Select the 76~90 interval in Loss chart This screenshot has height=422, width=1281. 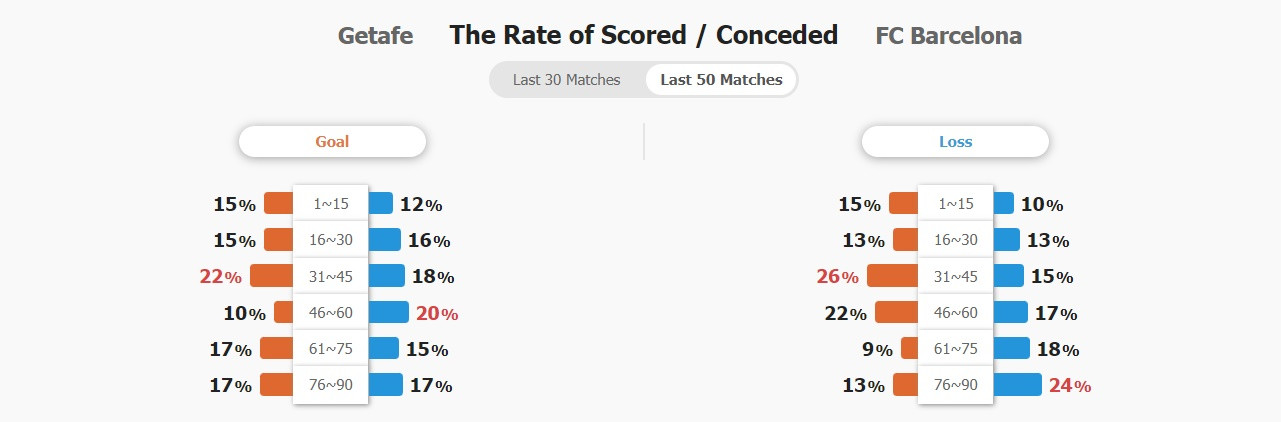coord(955,385)
